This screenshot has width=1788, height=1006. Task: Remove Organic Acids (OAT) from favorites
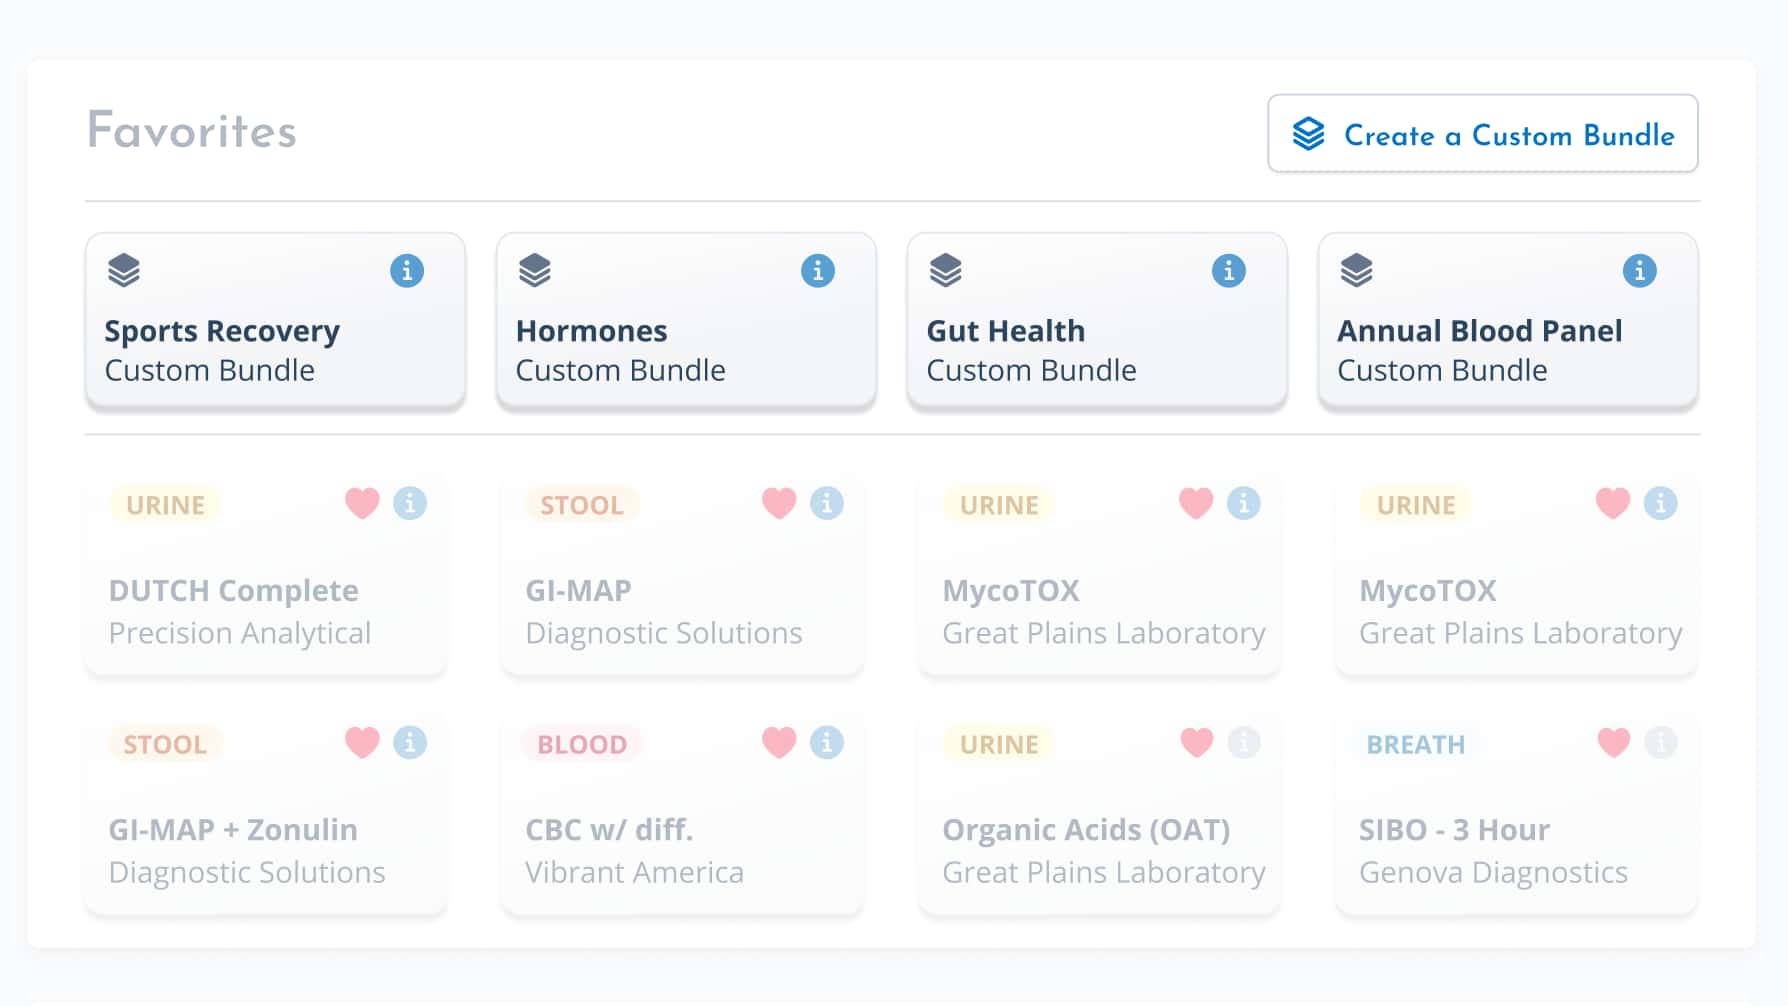pyautogui.click(x=1196, y=743)
